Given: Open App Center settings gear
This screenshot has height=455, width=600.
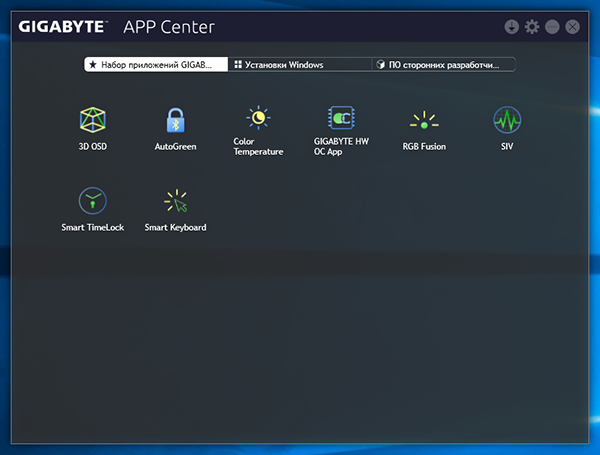Looking at the screenshot, I should click(x=532, y=27).
